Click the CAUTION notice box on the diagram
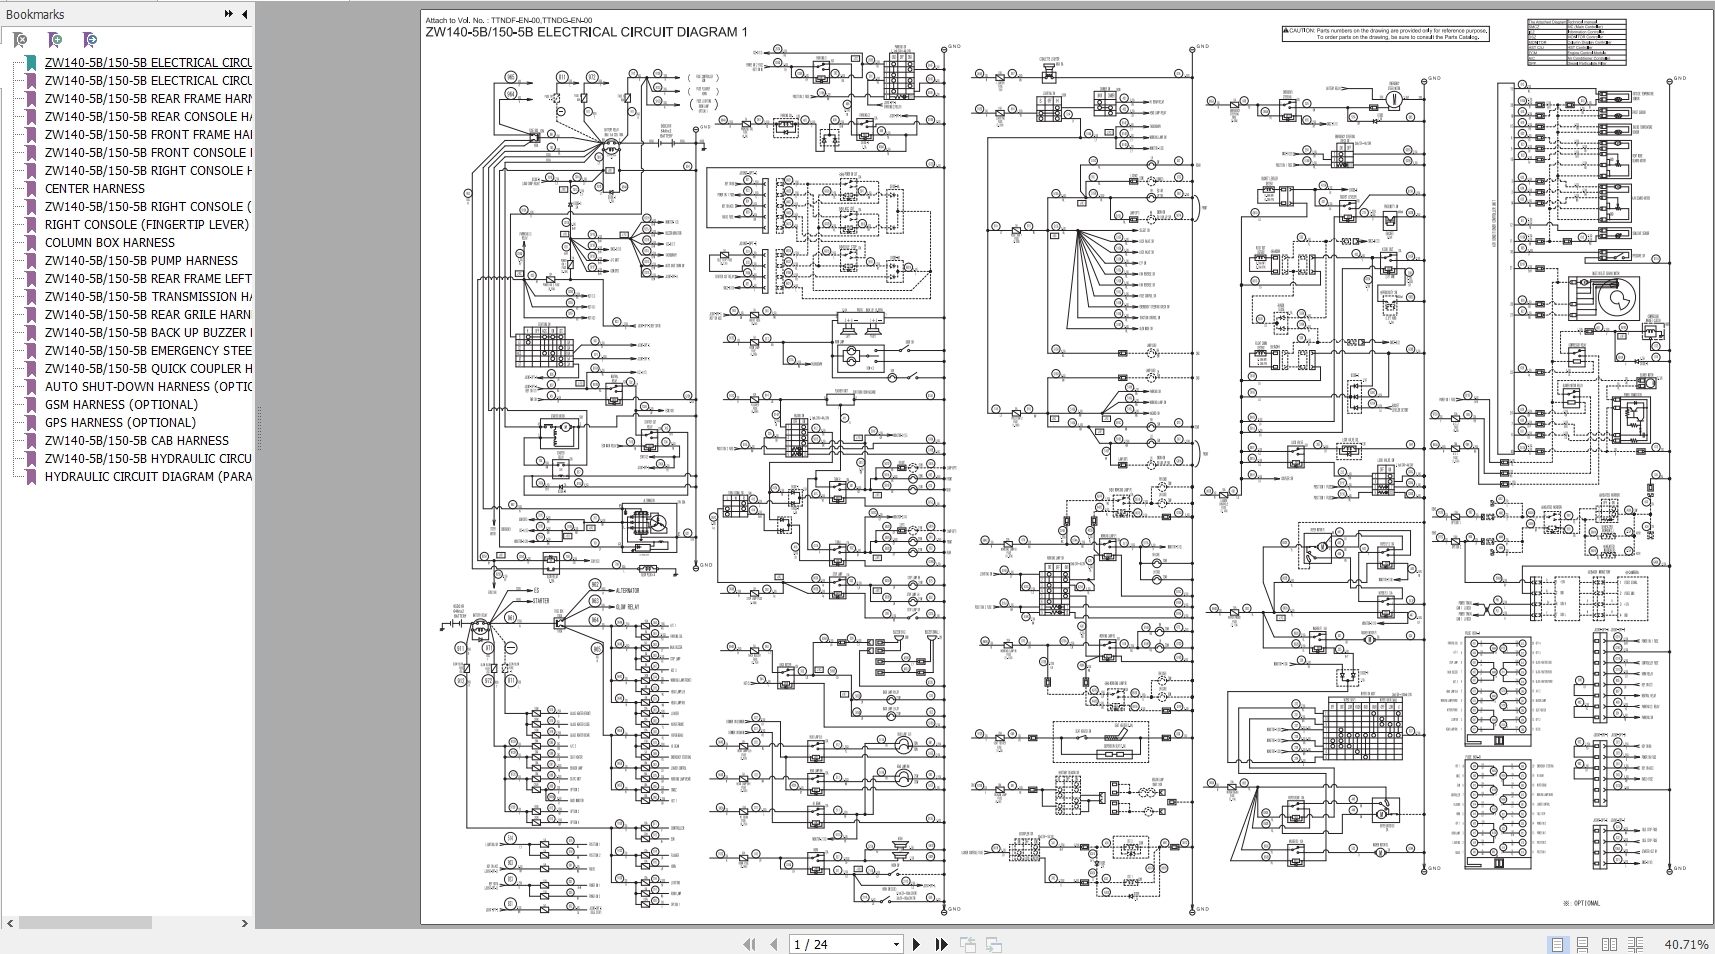Viewport: 1715px width, 954px height. click(x=1386, y=33)
